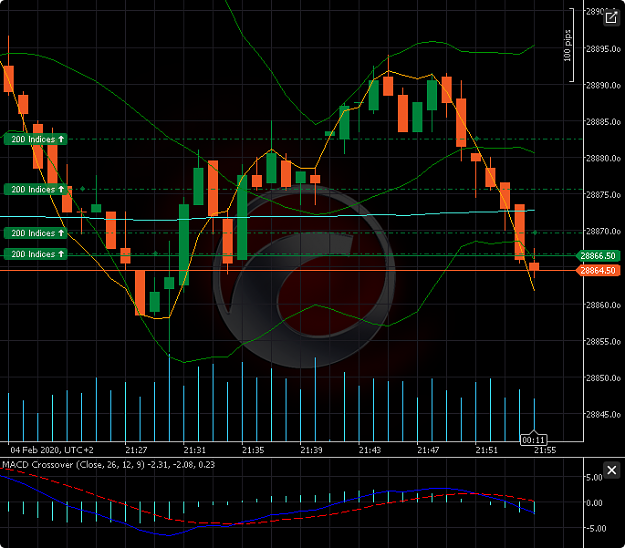Select the top 200 Indices order label
Screen dimensions: 625x548
(35, 139)
